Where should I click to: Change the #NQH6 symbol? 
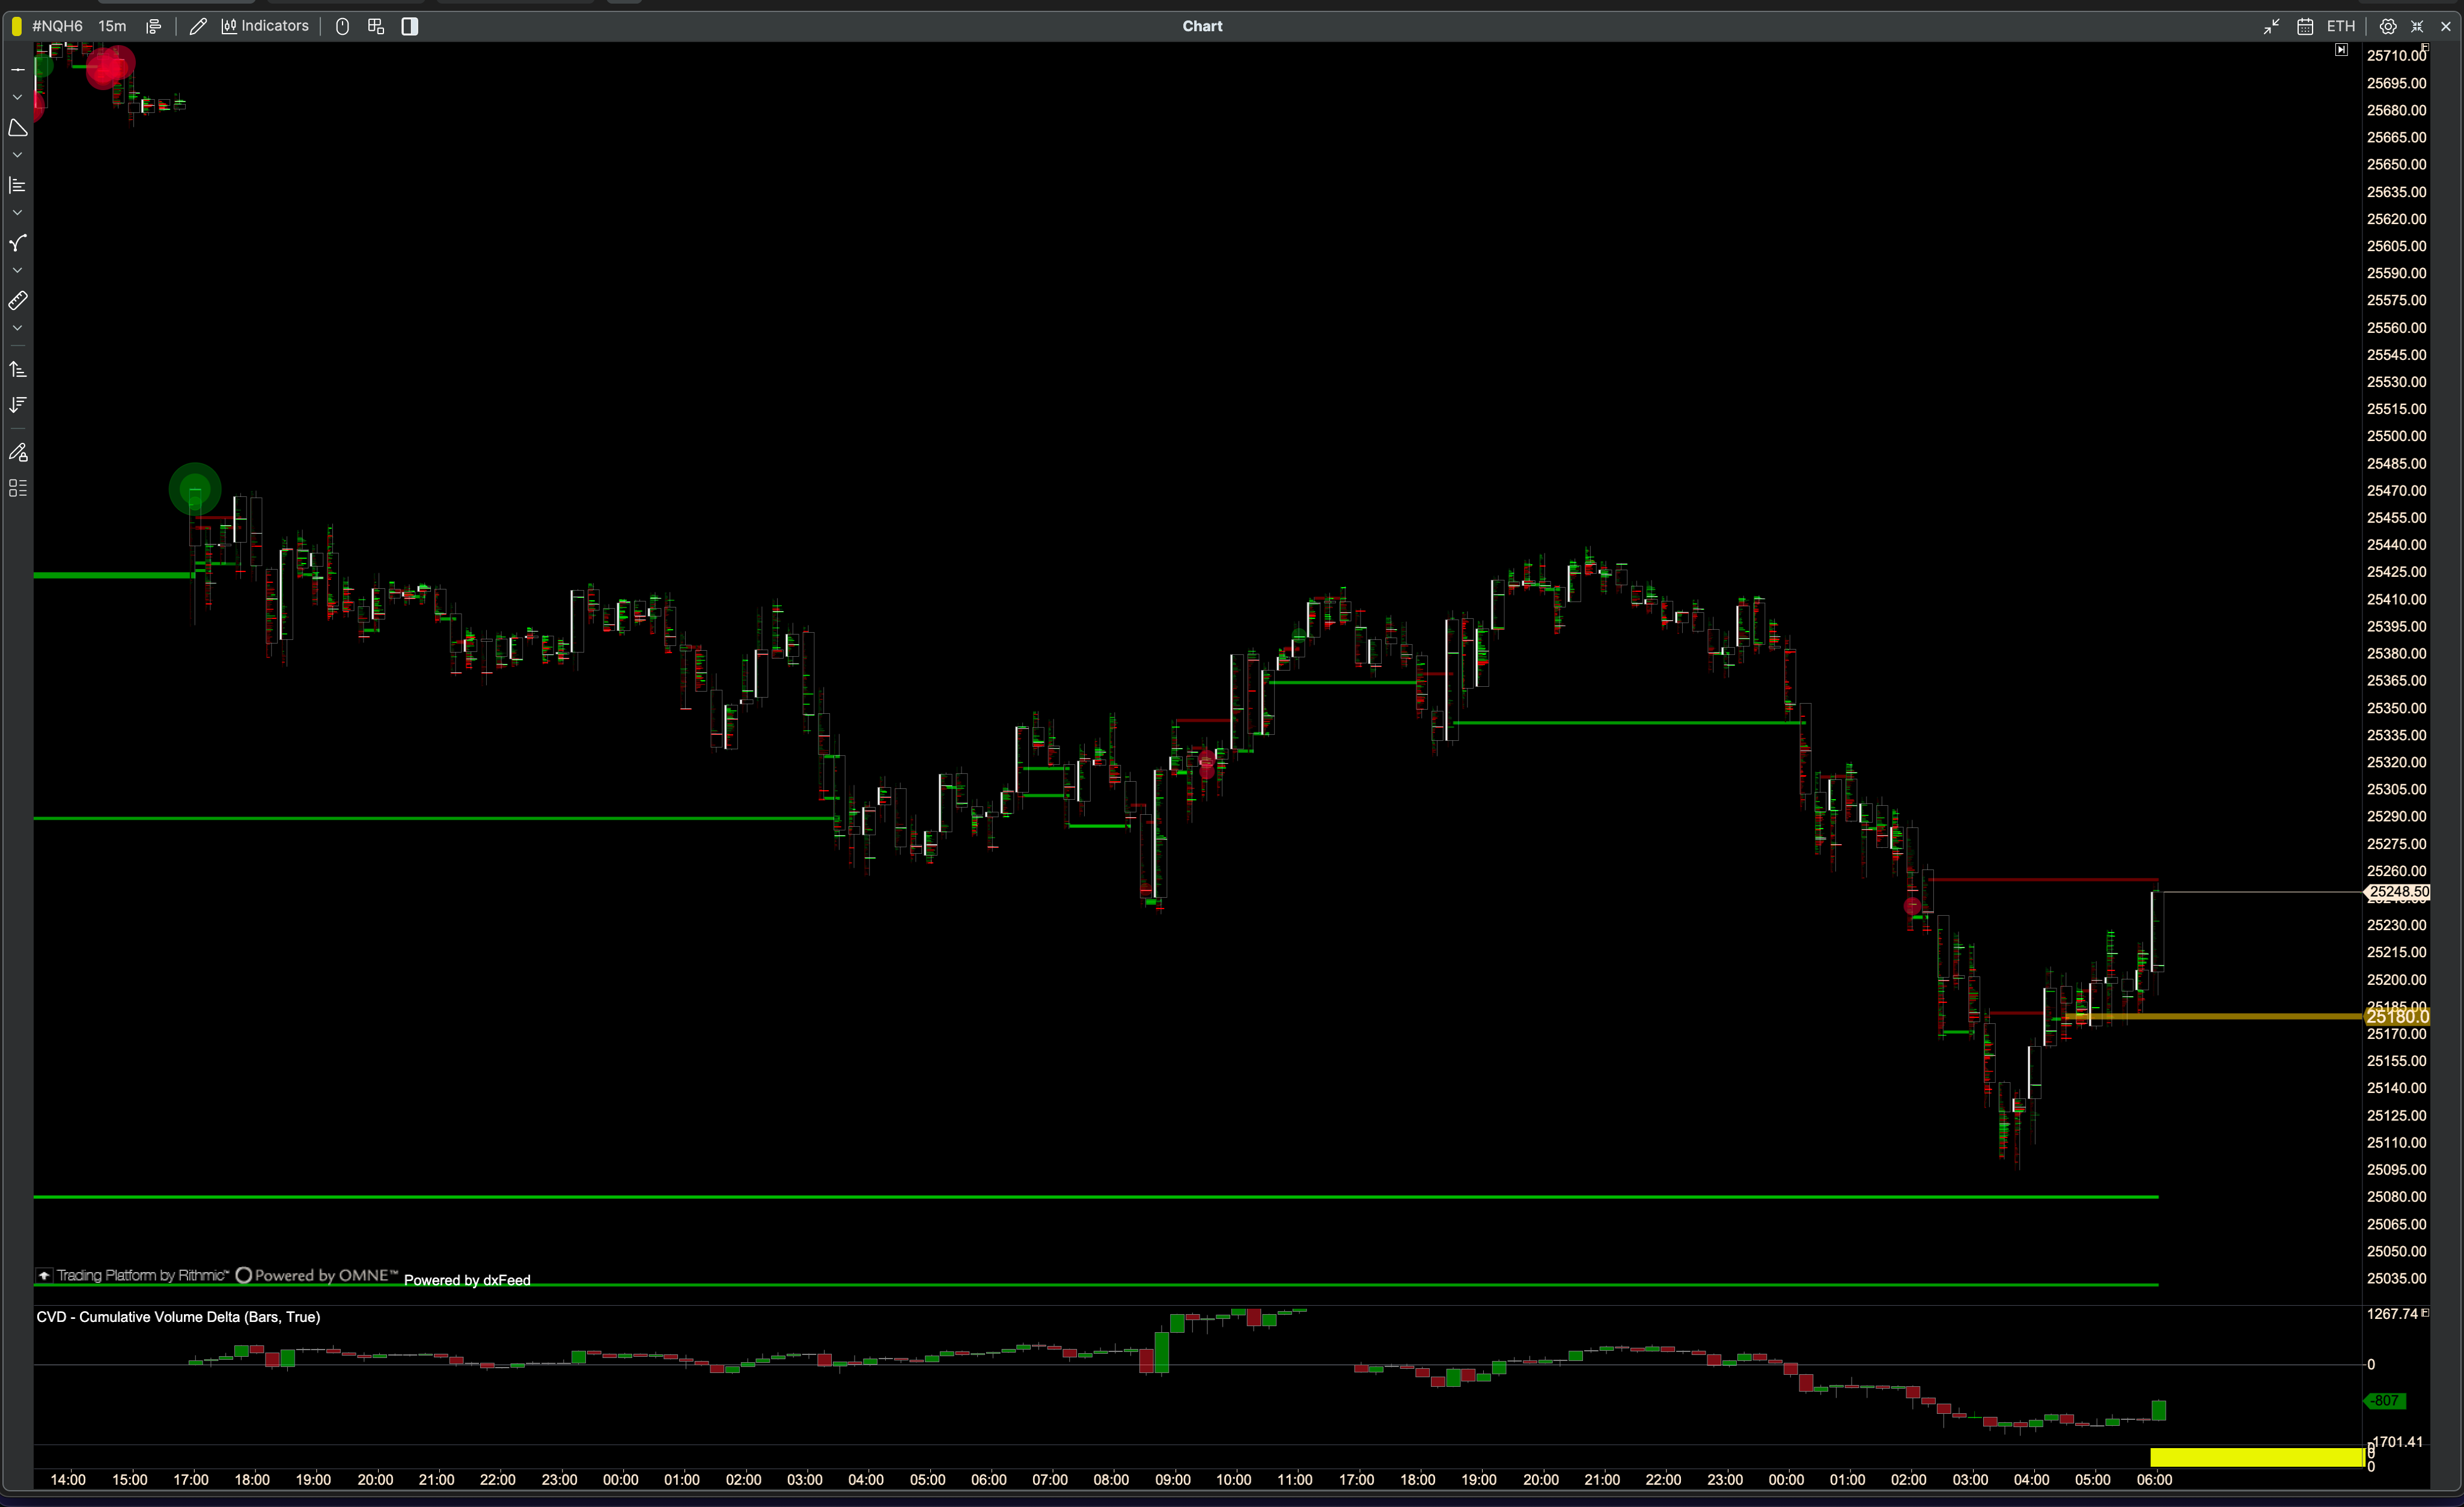point(57,26)
